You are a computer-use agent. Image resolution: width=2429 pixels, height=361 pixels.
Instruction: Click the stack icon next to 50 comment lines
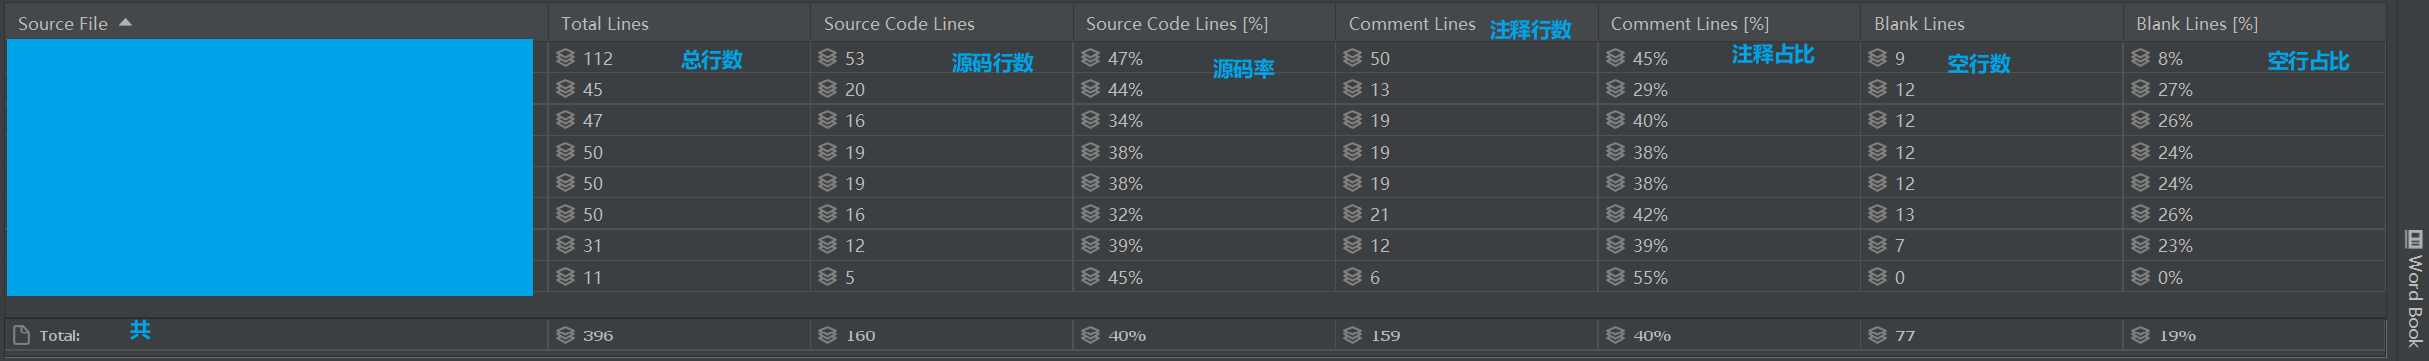1352,58
